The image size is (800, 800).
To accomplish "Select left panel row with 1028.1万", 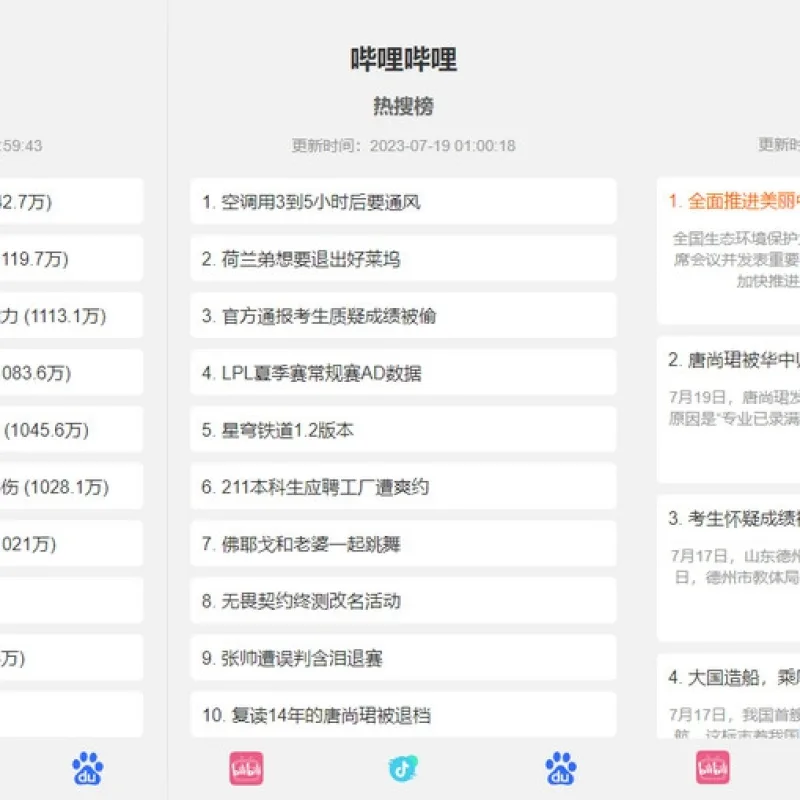I will (71, 487).
